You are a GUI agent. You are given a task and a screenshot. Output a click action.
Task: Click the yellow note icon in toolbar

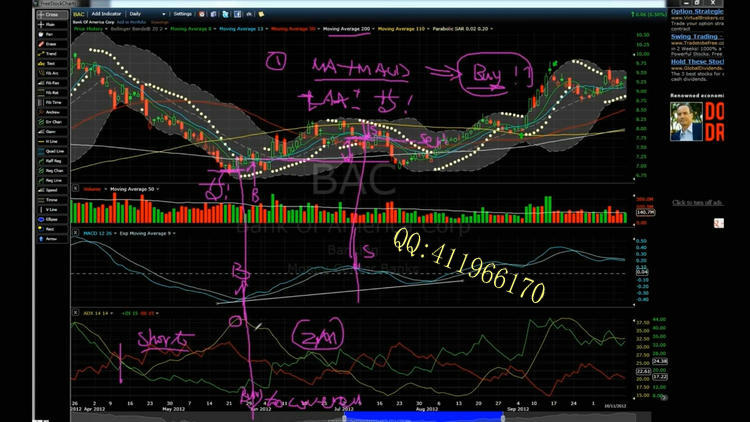tap(261, 14)
